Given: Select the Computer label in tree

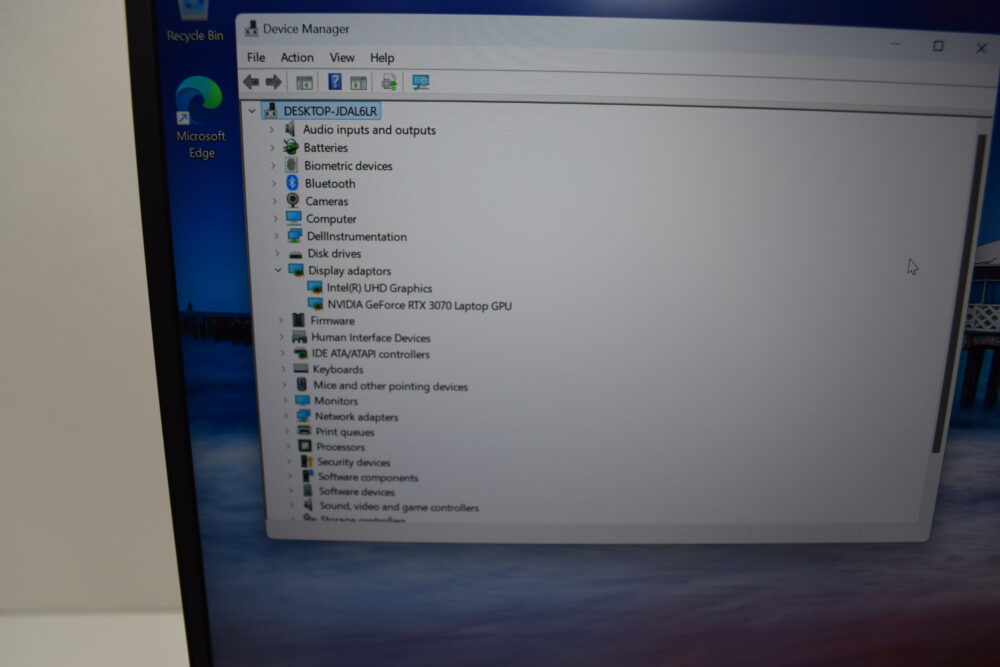Looking at the screenshot, I should [331, 219].
